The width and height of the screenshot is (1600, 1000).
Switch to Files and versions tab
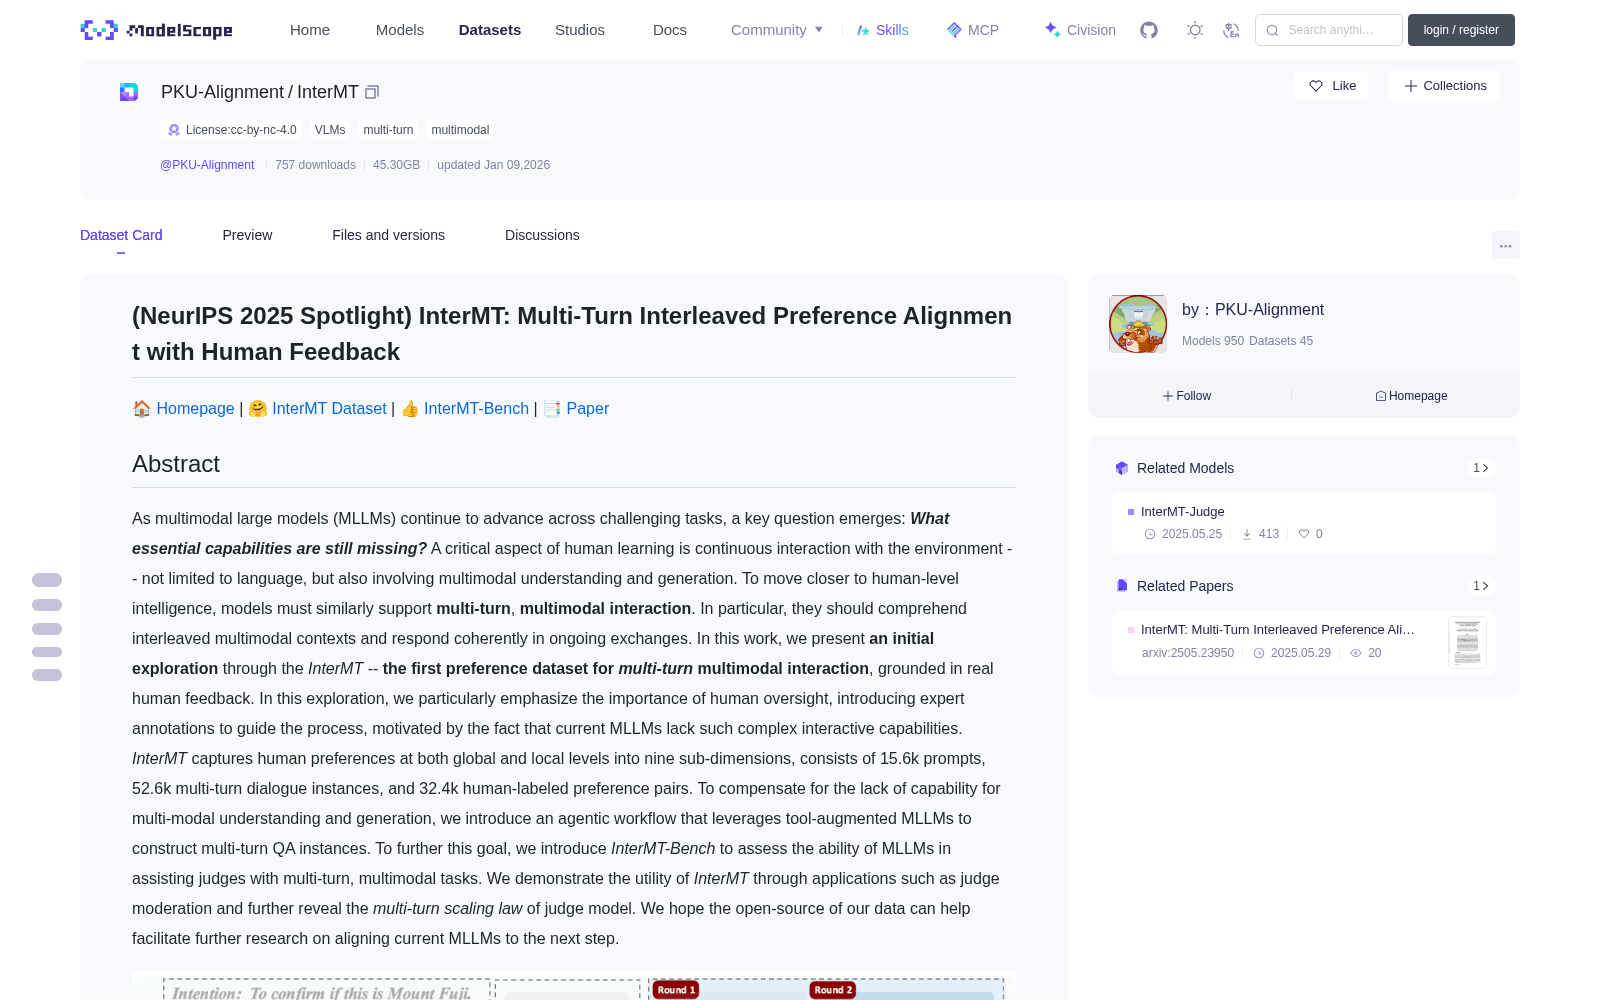(388, 235)
